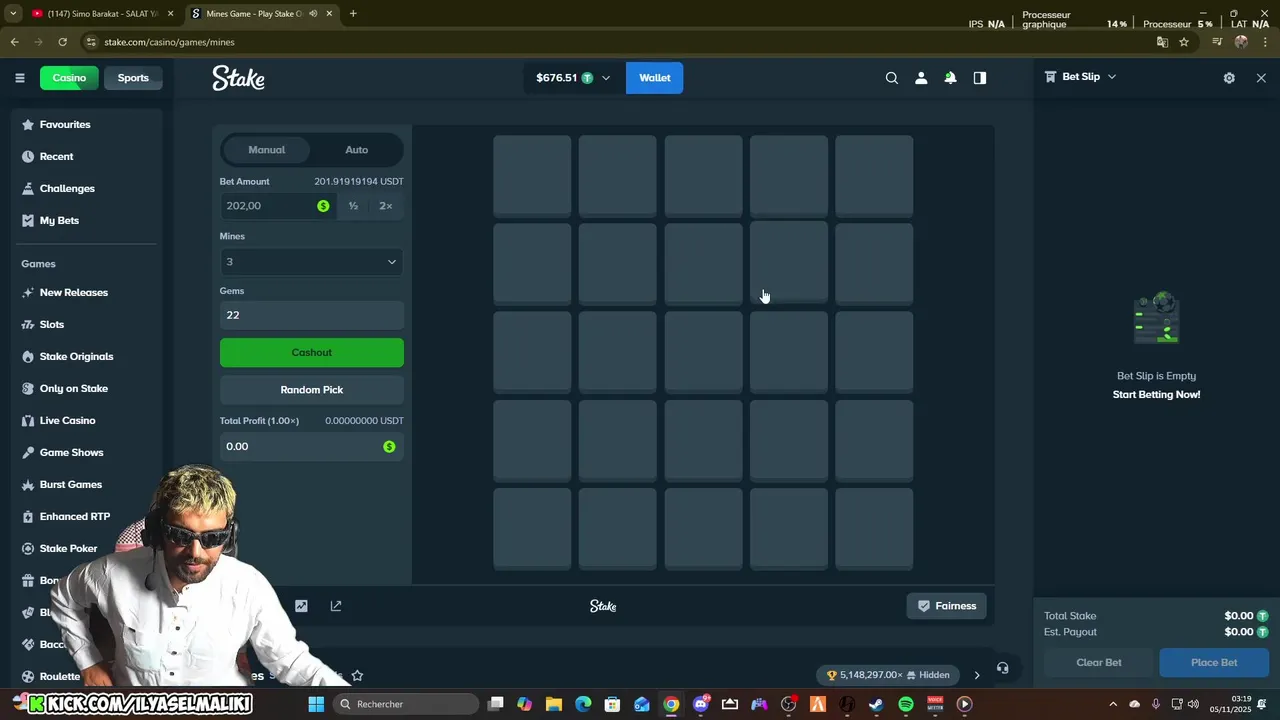This screenshot has width=1280, height=720.
Task: Click the Total Profit currency coin icon
Action: point(389,447)
